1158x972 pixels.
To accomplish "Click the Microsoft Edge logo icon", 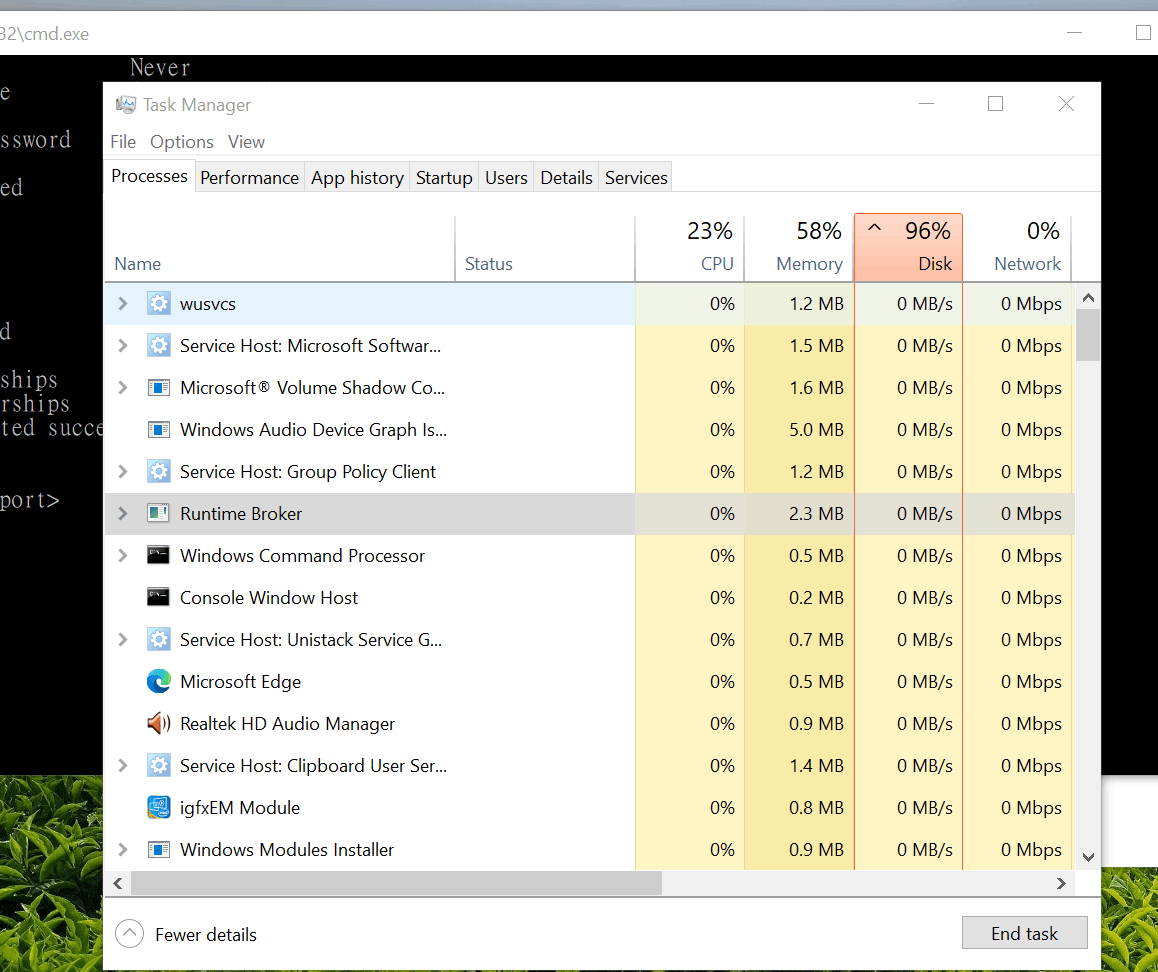I will tap(158, 682).
